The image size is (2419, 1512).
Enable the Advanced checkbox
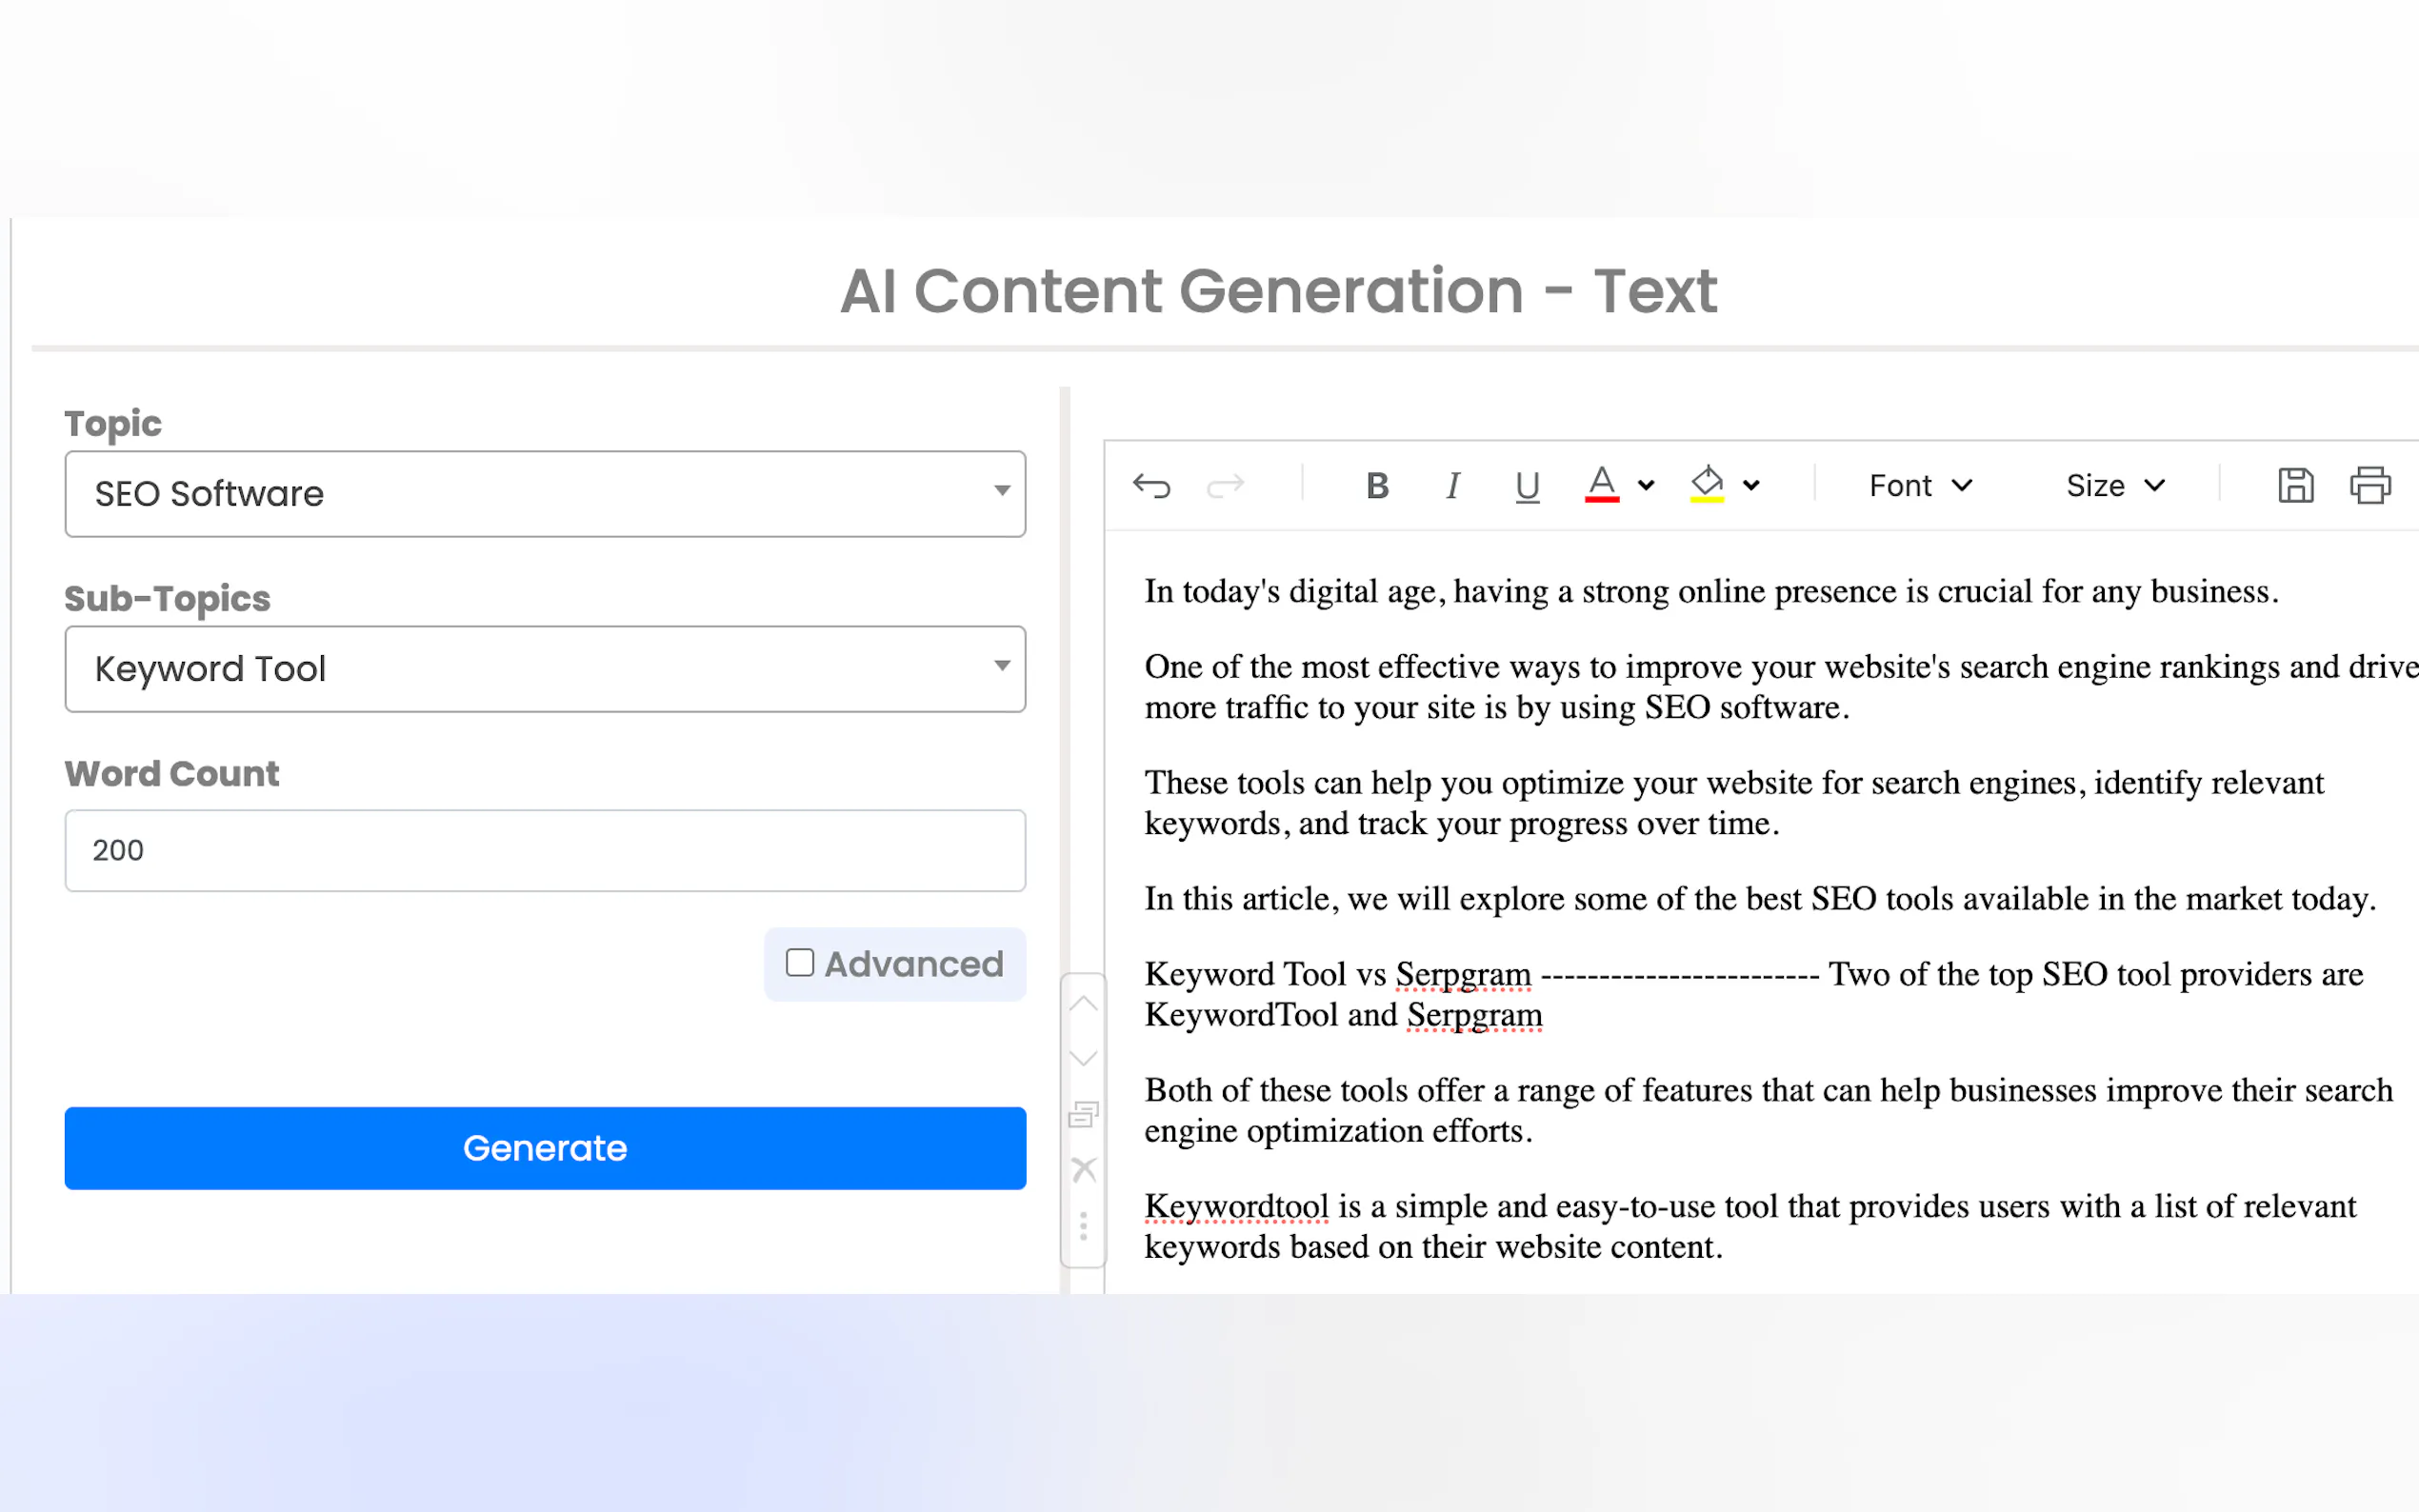coord(800,963)
